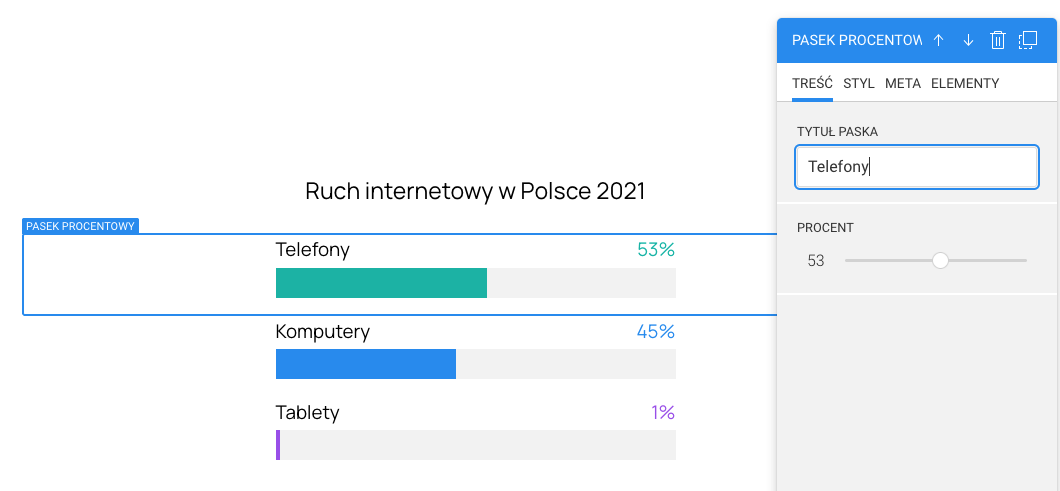Screen dimensions: 1060x491
Task: Open the STYL tab
Action: [859, 83]
